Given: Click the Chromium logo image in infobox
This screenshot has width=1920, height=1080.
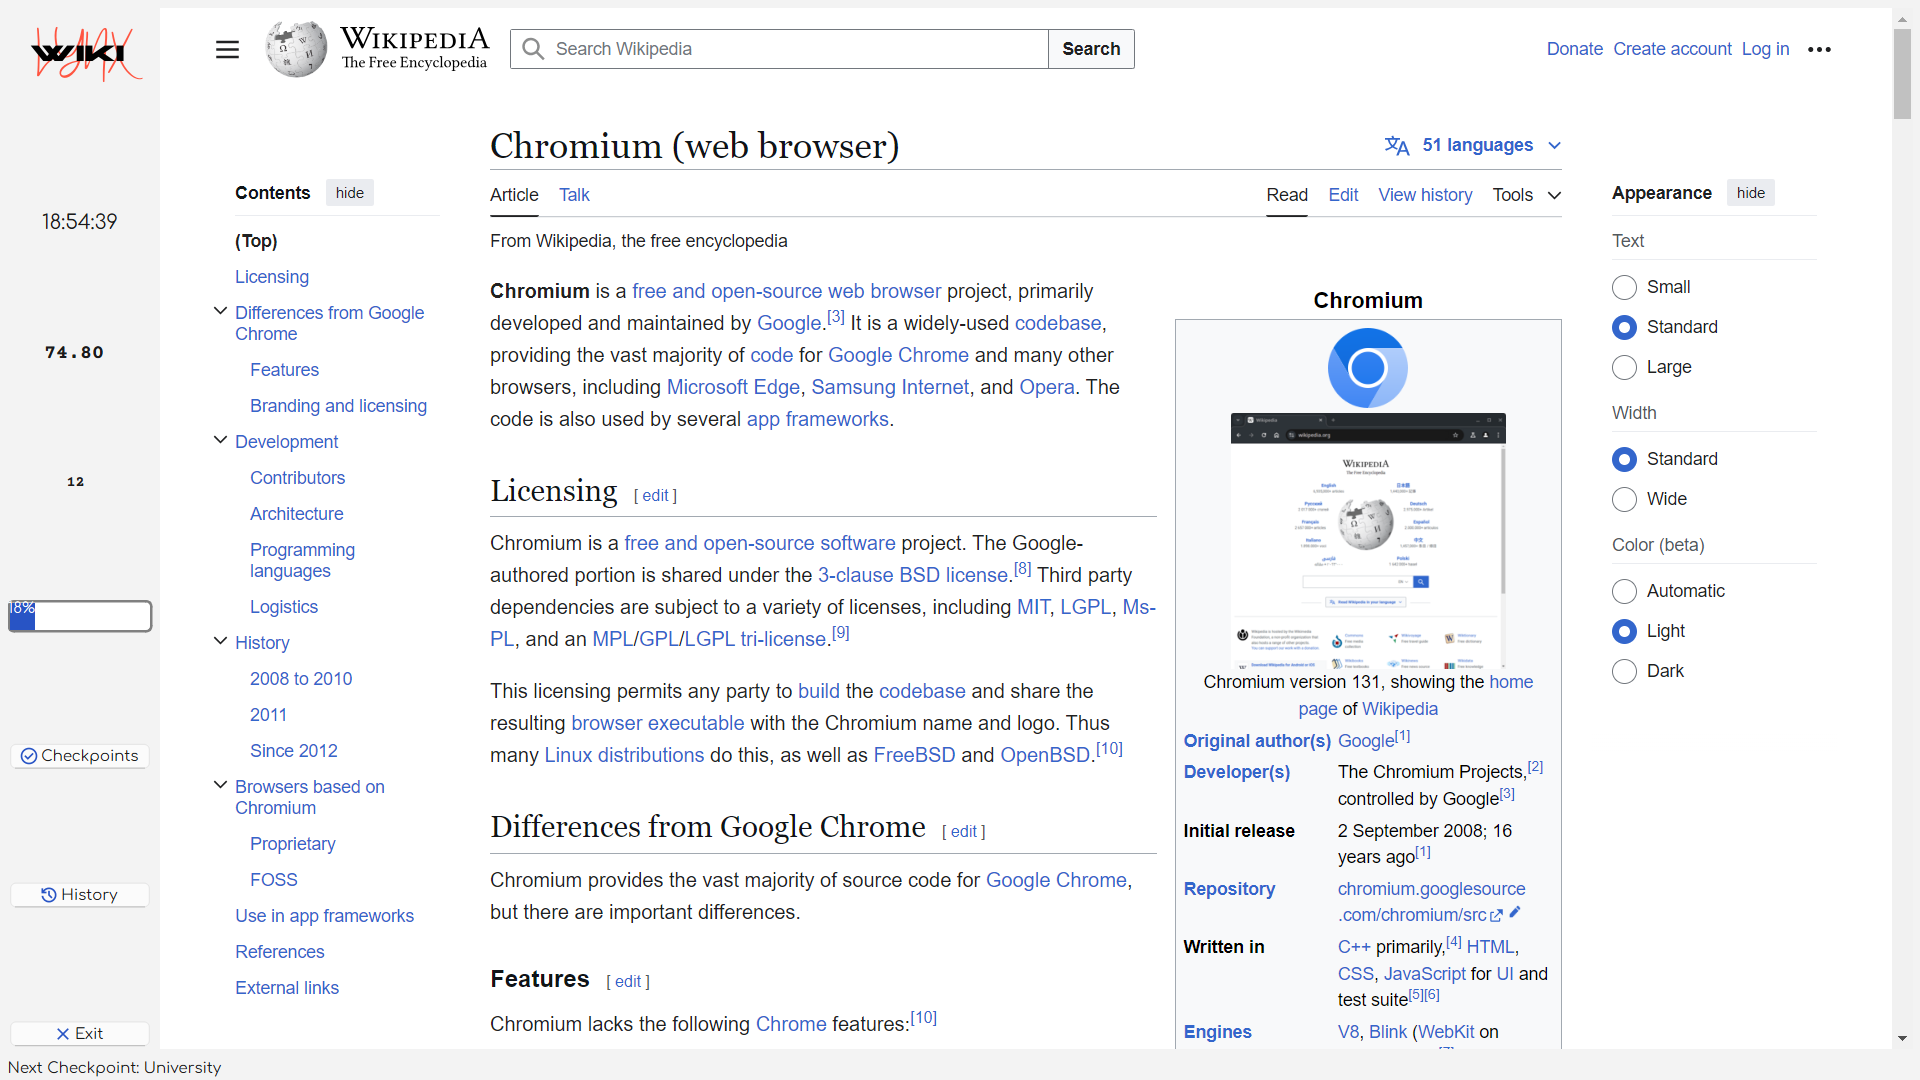Looking at the screenshot, I should pyautogui.click(x=1367, y=368).
